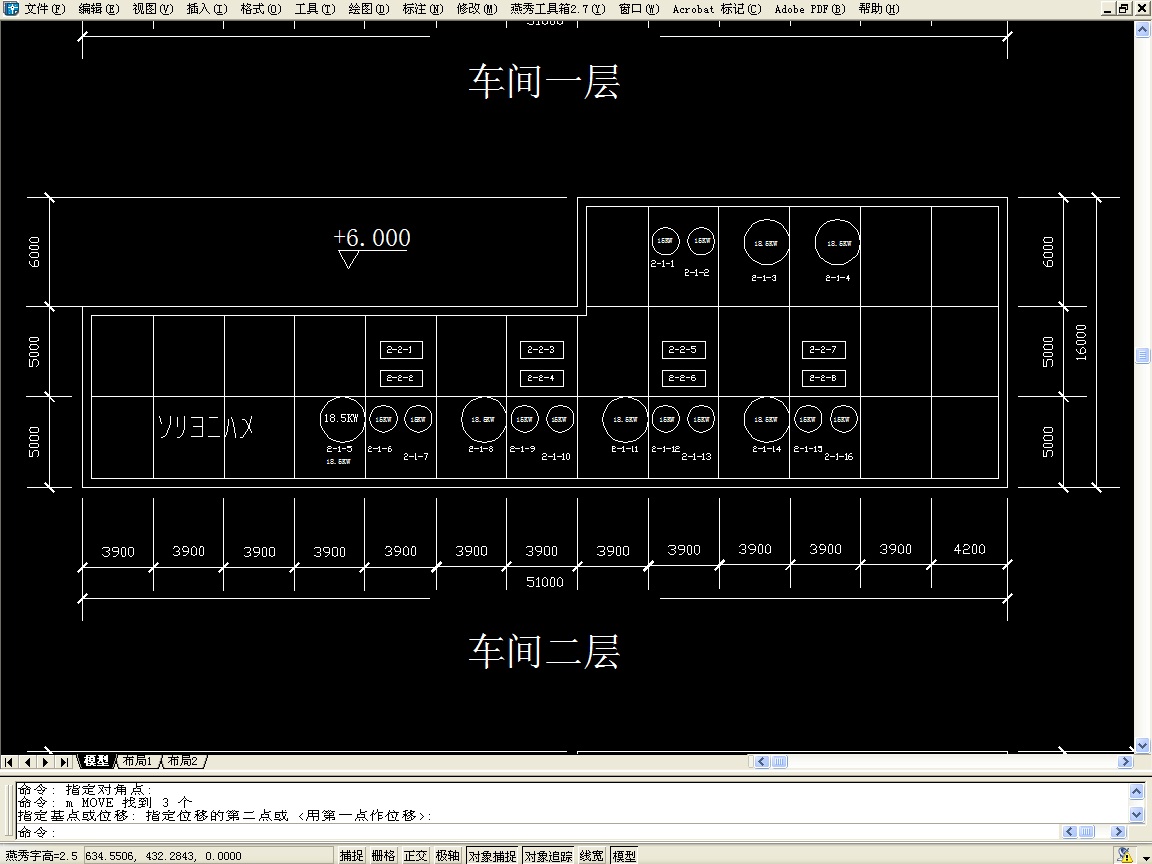Click previous layout tab arrow

click(x=27, y=762)
